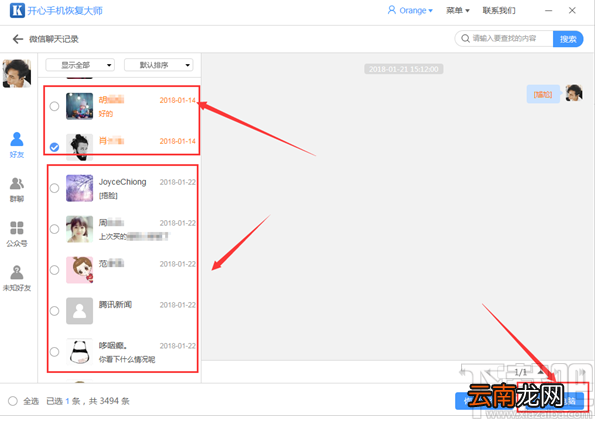Click the back arrow next to 微信聊天记录
601x424 pixels.
pyautogui.click(x=18, y=39)
